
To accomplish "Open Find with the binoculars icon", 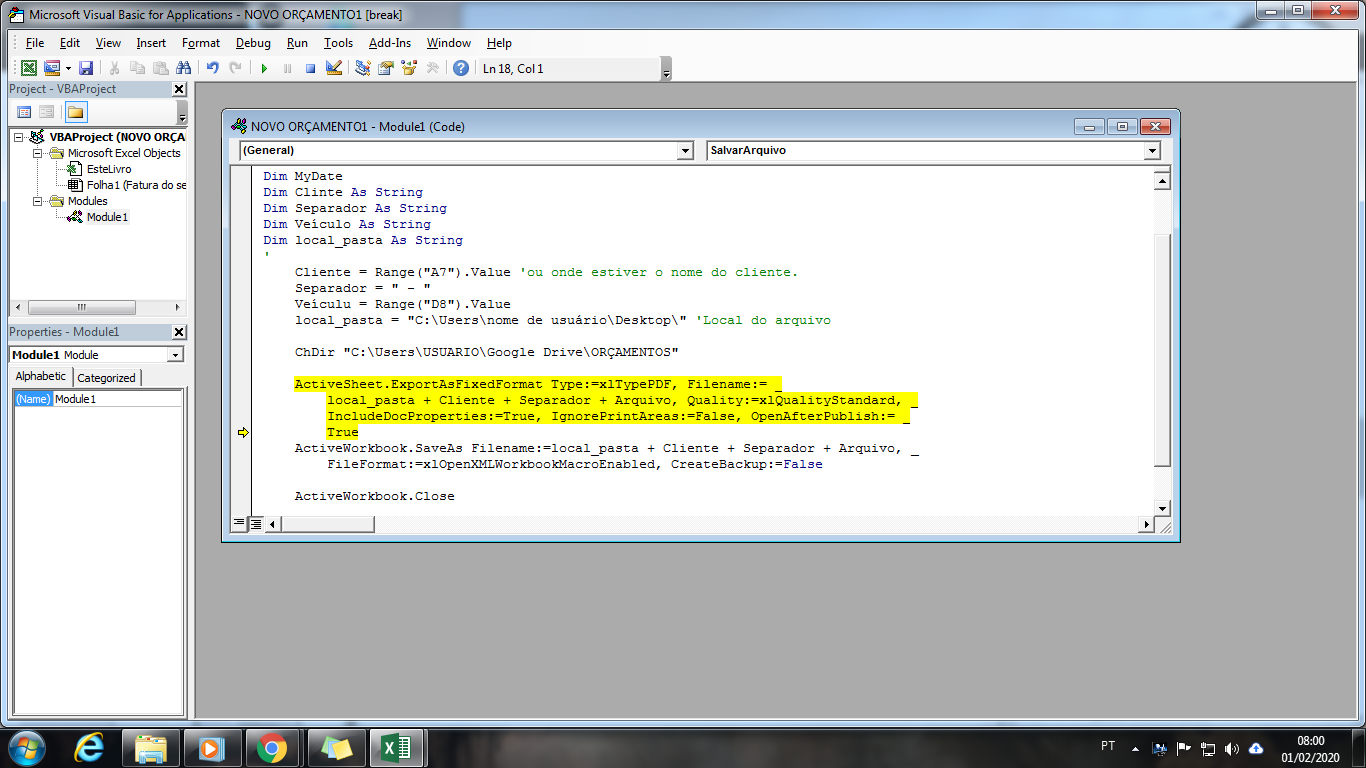I will click(x=183, y=68).
